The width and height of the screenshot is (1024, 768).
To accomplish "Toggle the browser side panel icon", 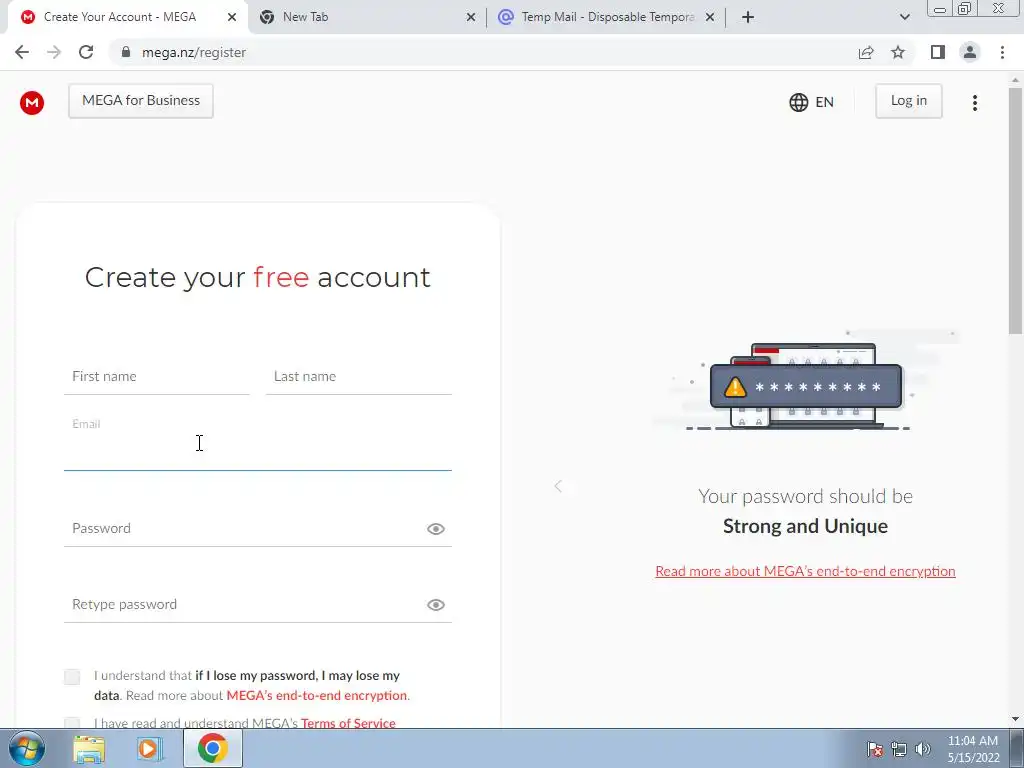I will tap(938, 52).
